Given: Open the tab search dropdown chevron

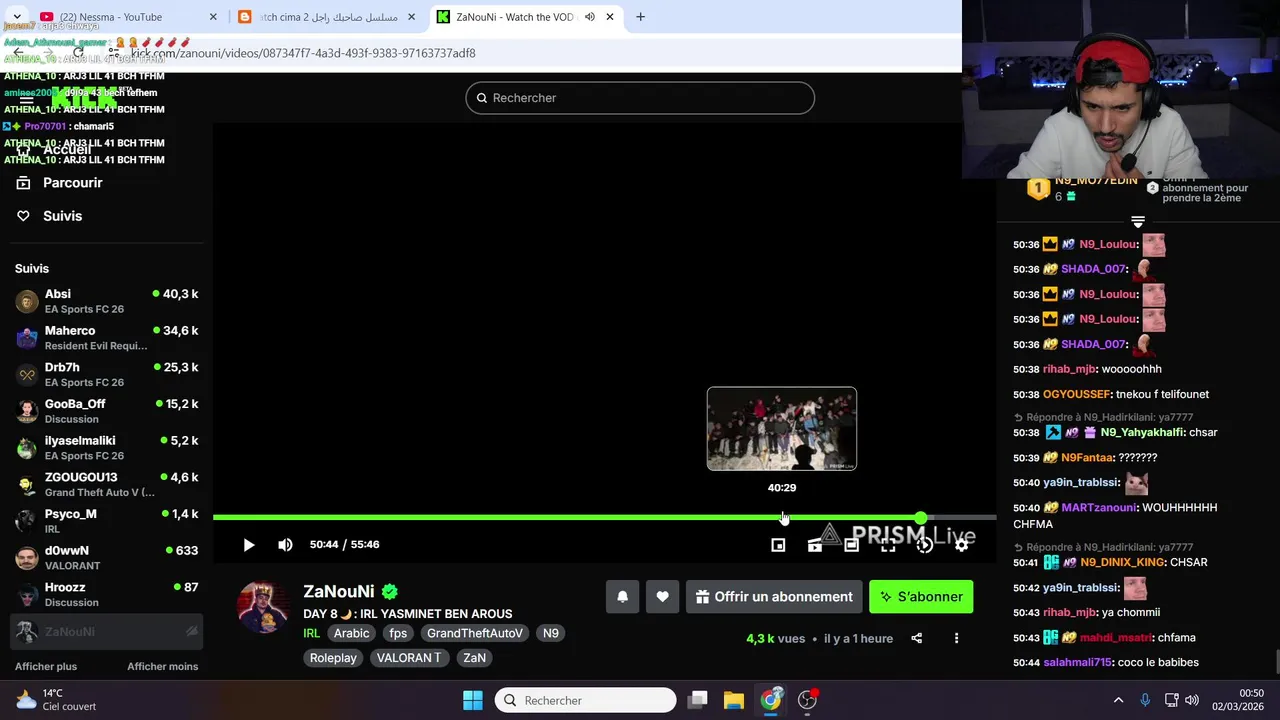Looking at the screenshot, I should [17, 17].
